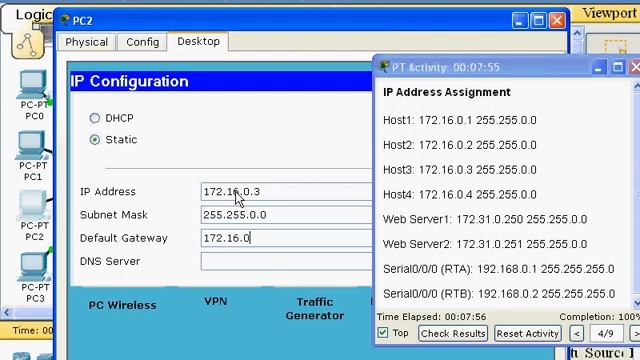Screen dimensions: 640x360
Task: Select the Static radio button
Action: (x=95, y=140)
